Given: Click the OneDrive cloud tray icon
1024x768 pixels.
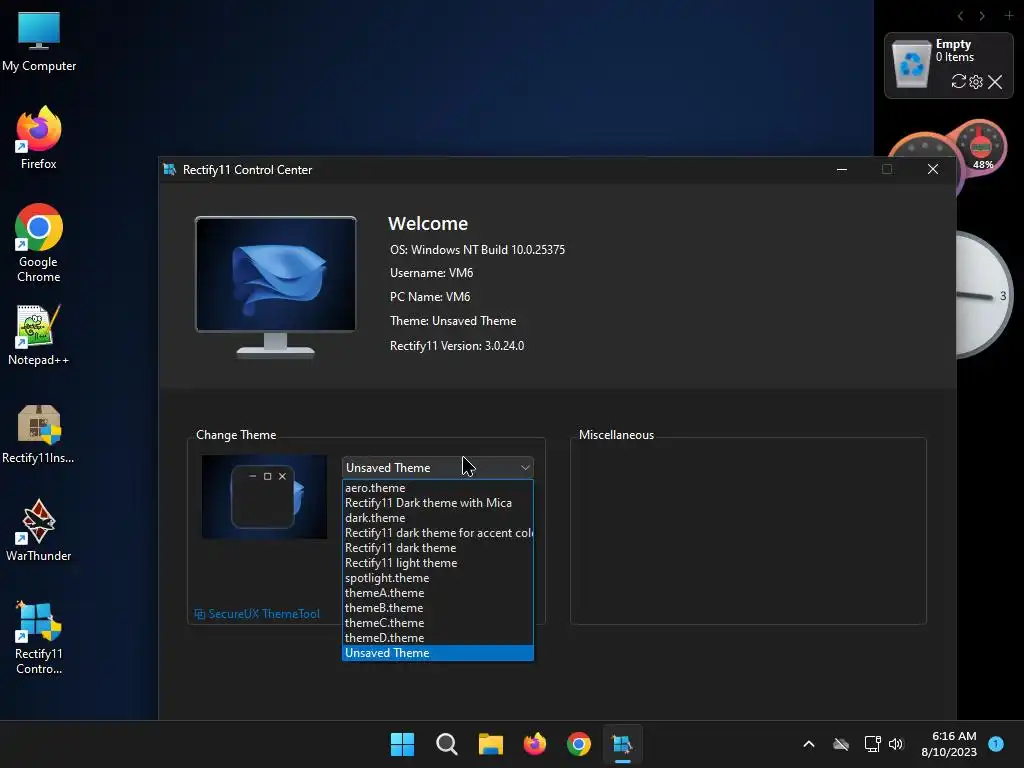Looking at the screenshot, I should click(x=841, y=744).
